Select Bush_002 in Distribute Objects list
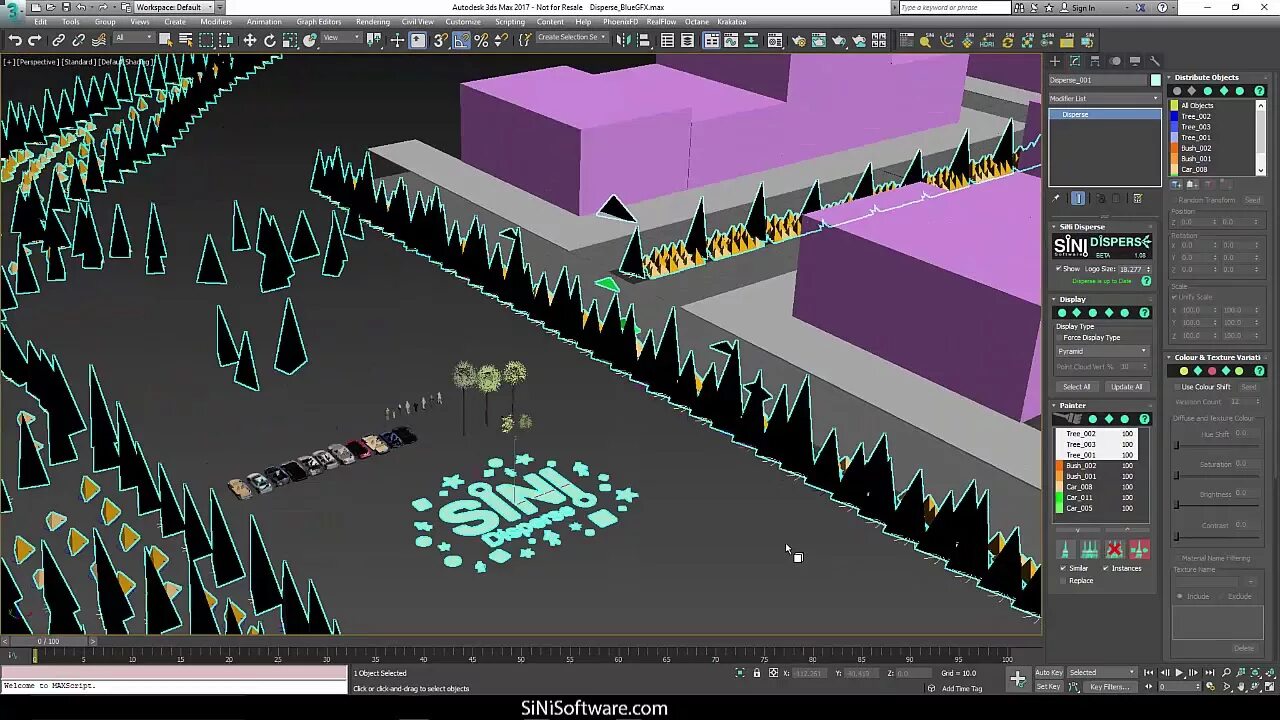The height and width of the screenshot is (720, 1280). pyautogui.click(x=1195, y=148)
